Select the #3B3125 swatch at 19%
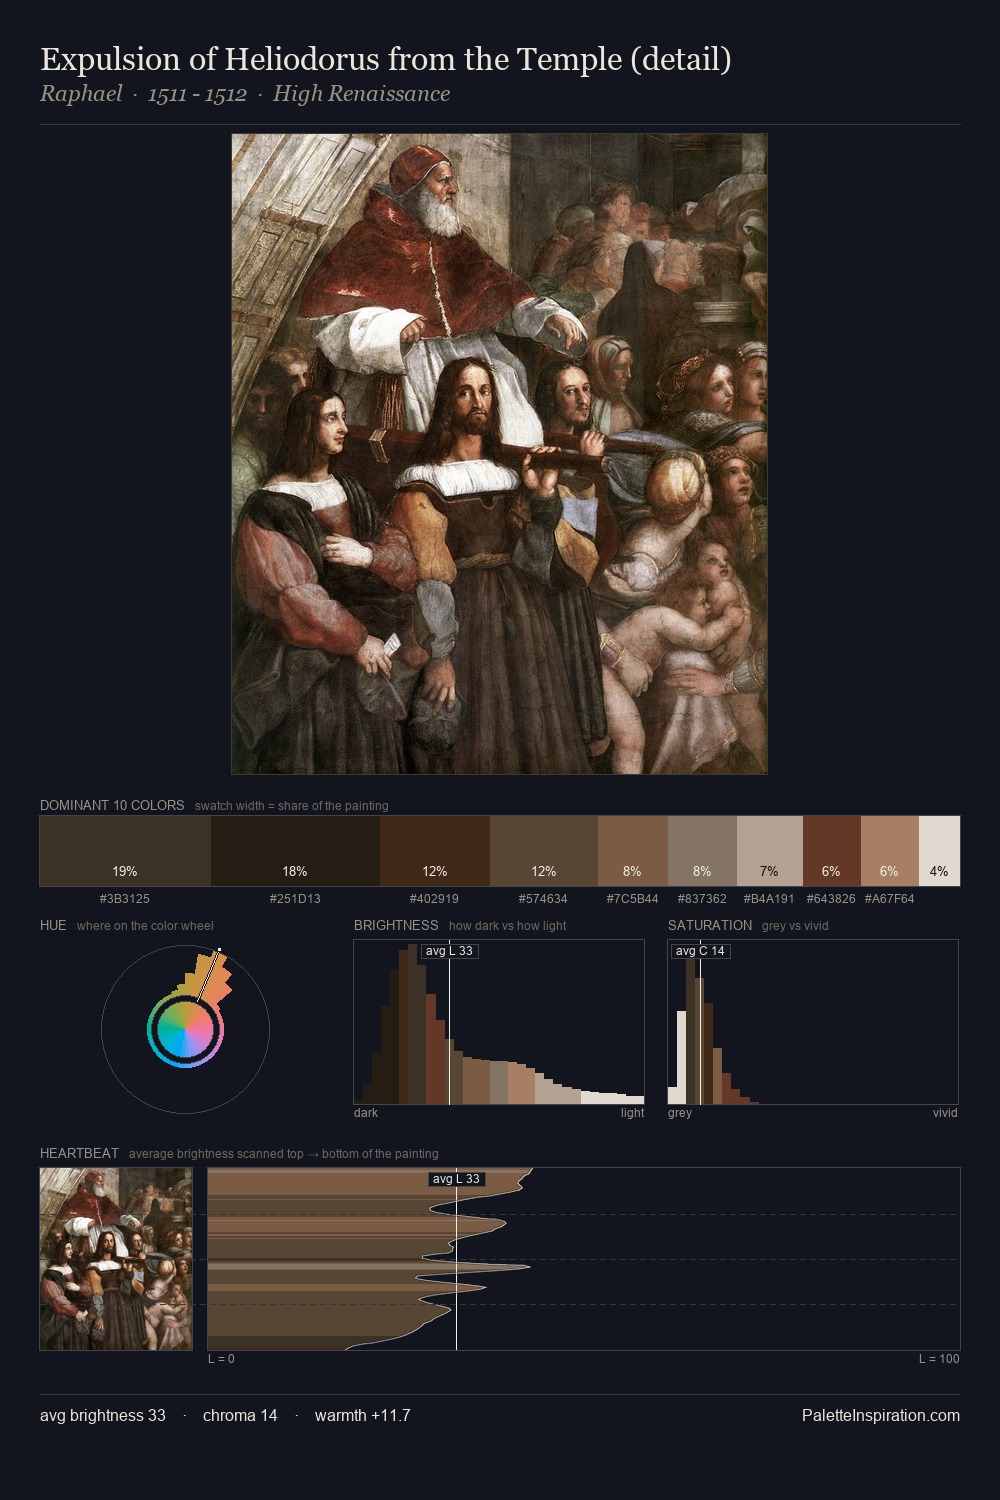This screenshot has height=1500, width=1000. pos(125,851)
